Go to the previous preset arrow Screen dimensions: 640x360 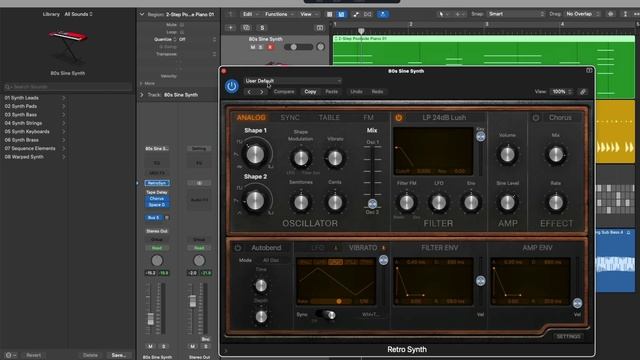pos(249,92)
